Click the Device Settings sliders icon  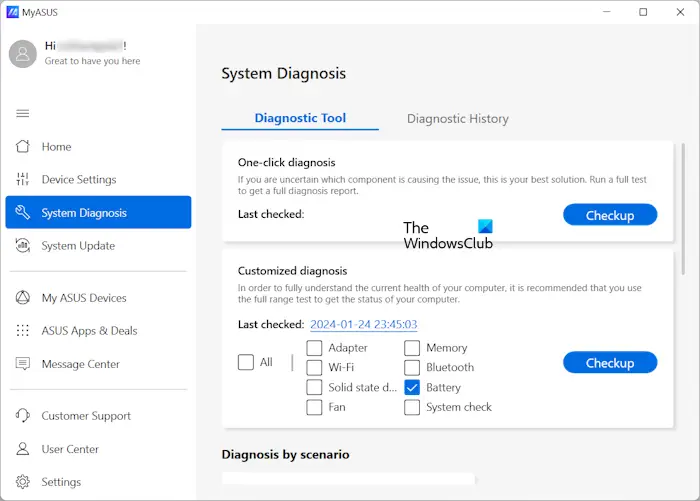tap(23, 179)
